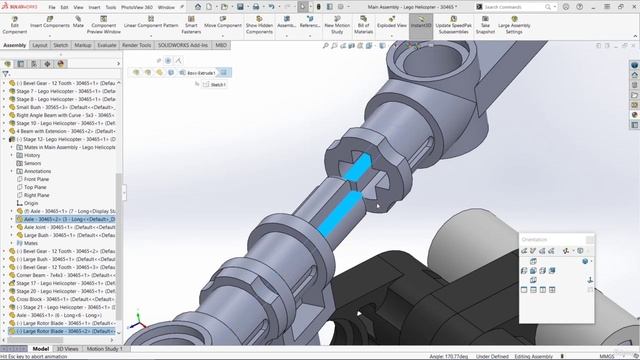
Task: Click the Print icon
Action: point(256,7)
